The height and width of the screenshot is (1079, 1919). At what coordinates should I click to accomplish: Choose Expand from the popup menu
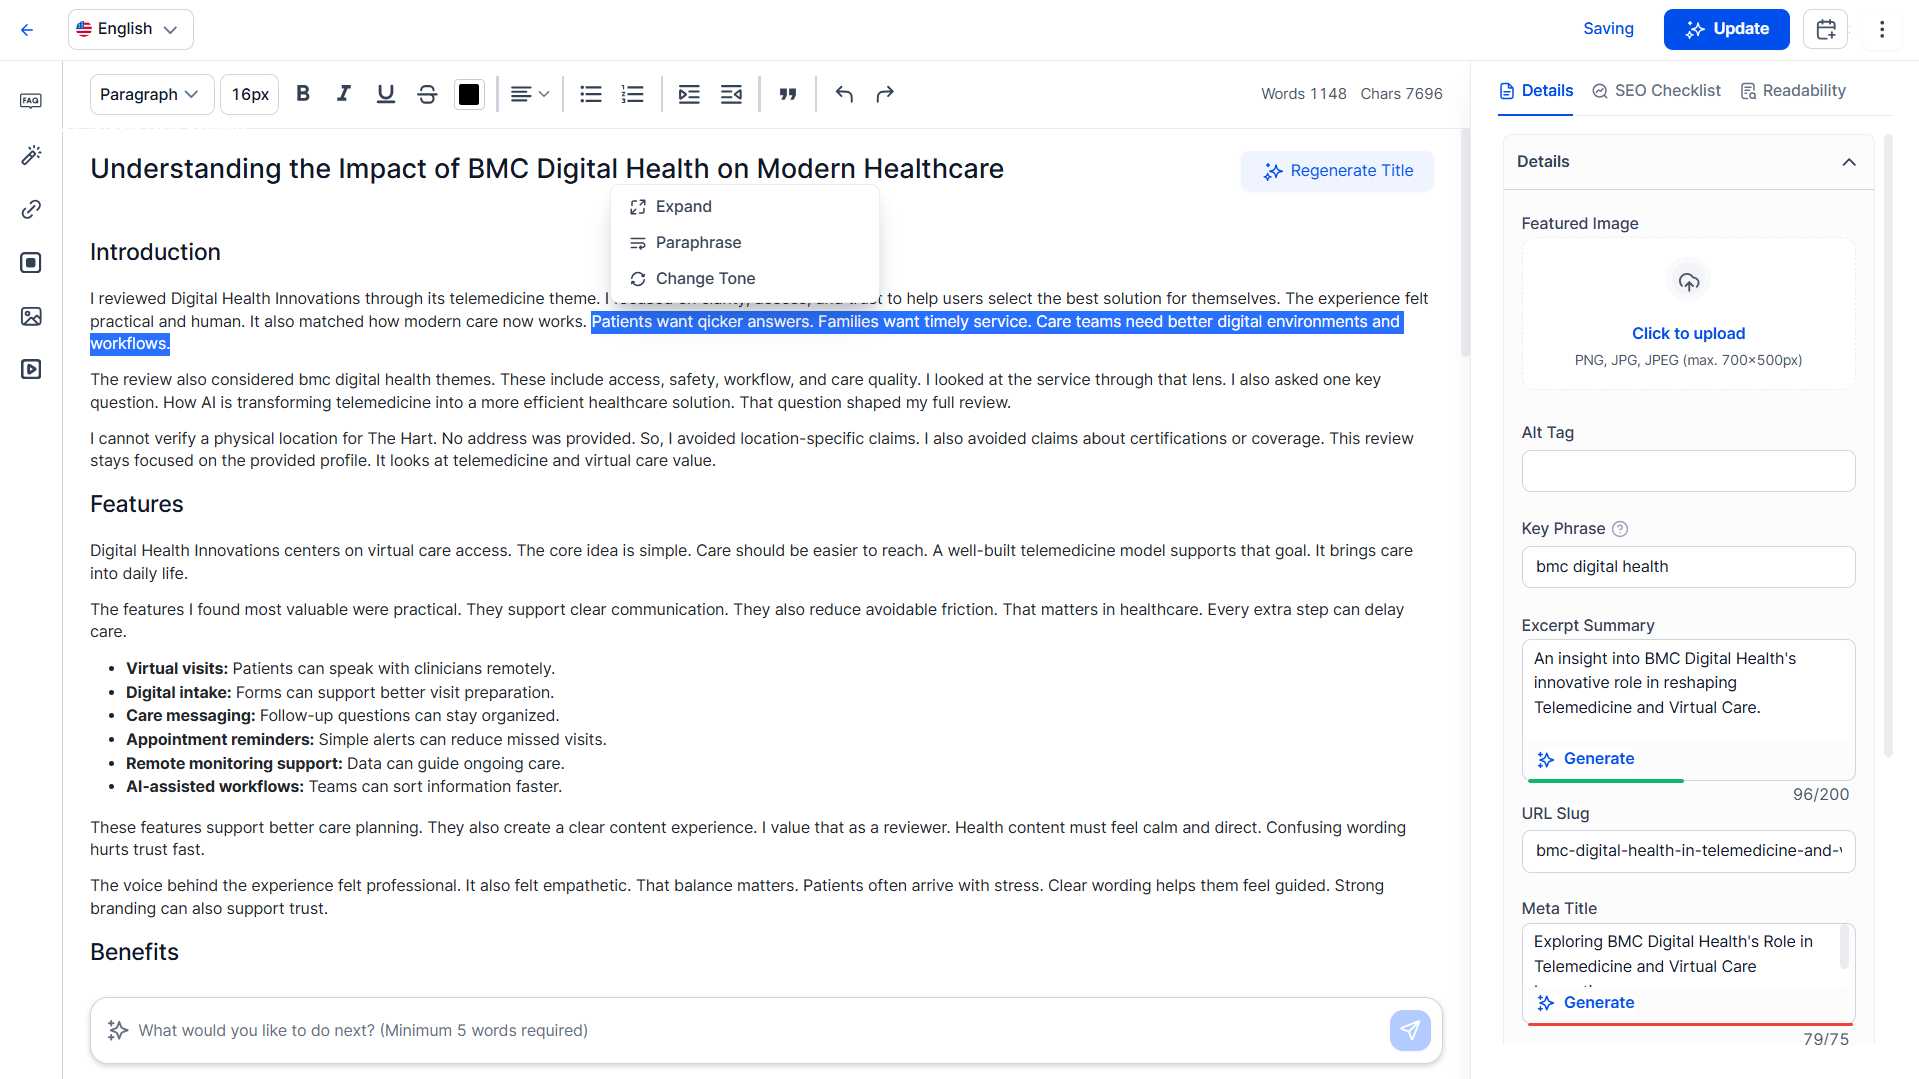[745, 206]
